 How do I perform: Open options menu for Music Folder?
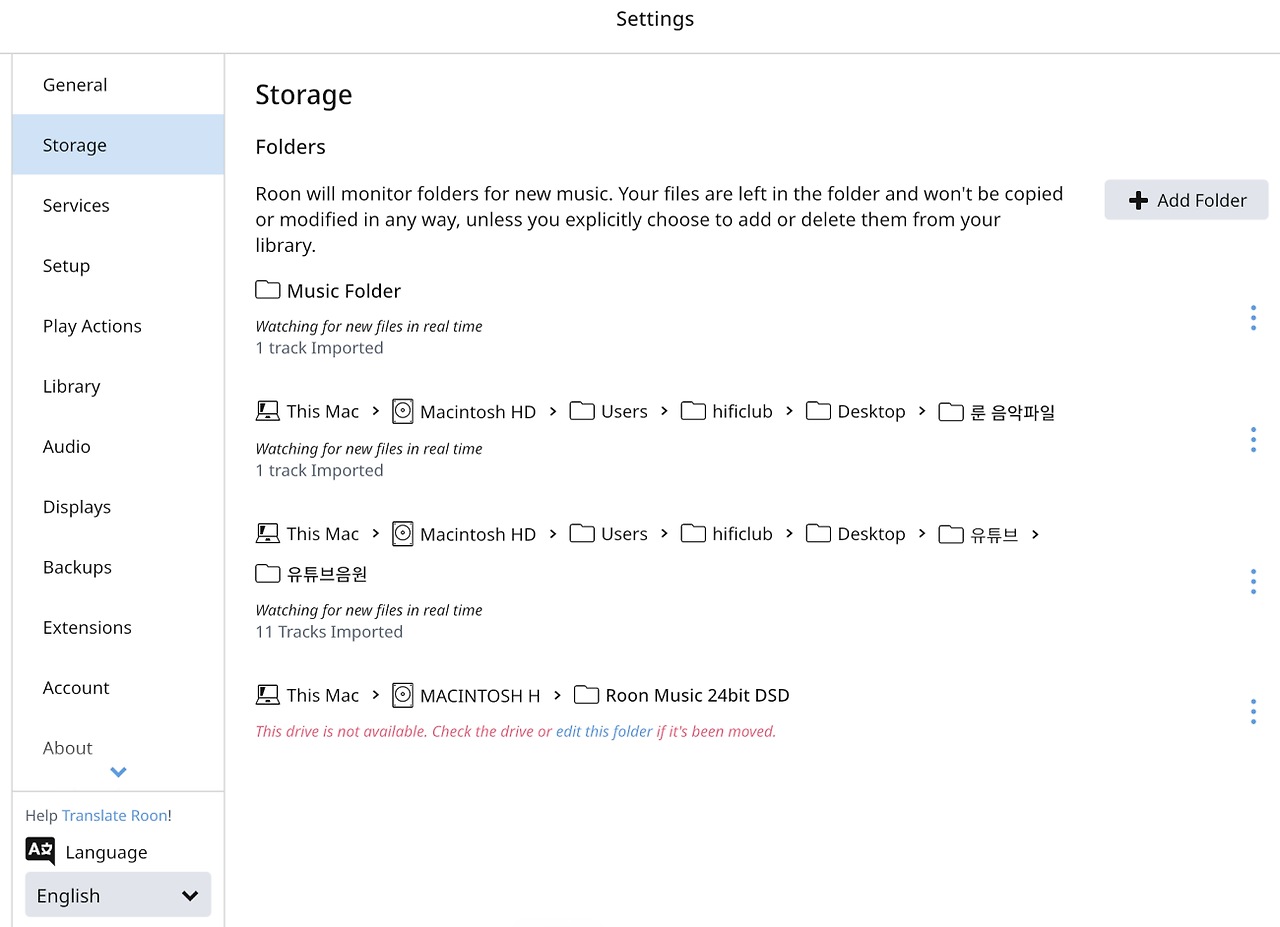1253,319
